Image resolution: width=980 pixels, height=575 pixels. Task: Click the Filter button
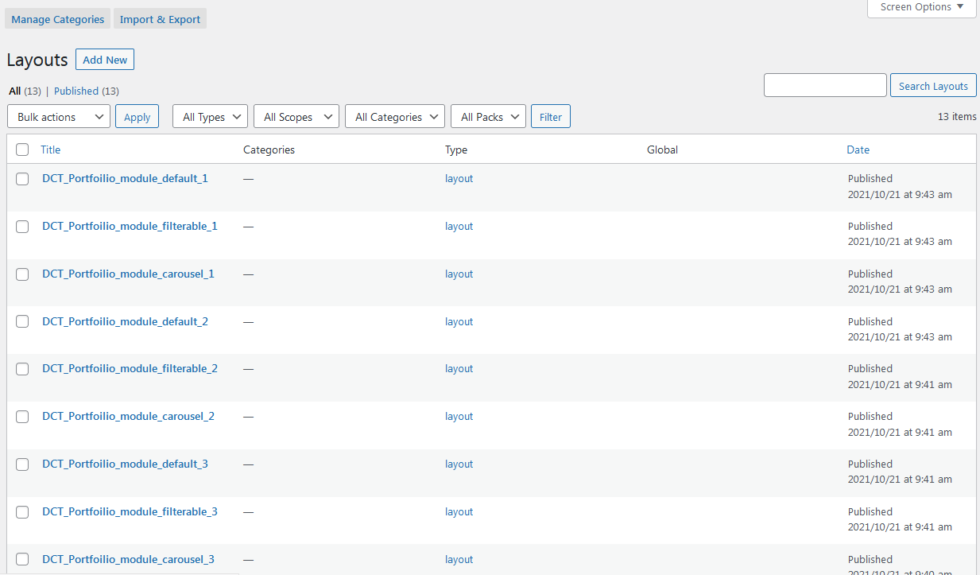click(550, 117)
